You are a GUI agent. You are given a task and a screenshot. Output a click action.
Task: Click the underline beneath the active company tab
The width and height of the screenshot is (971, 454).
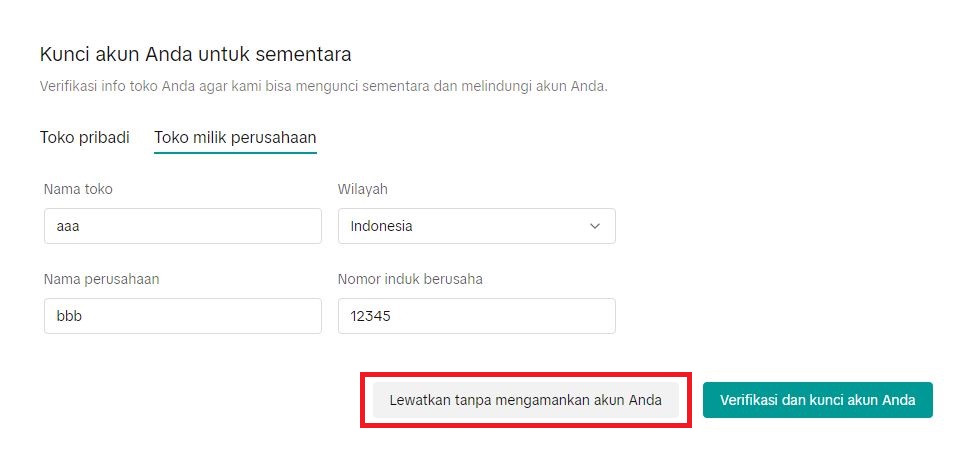click(235, 153)
